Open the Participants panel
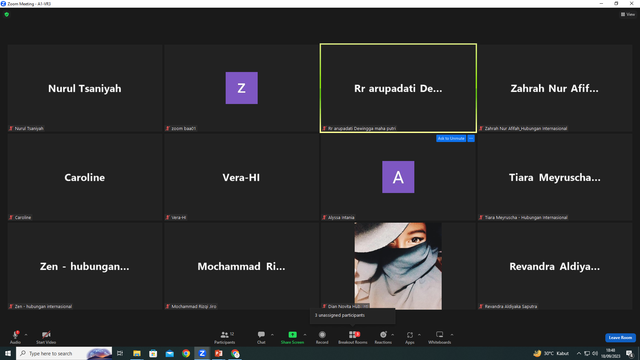The width and height of the screenshot is (640, 360). coord(224,337)
